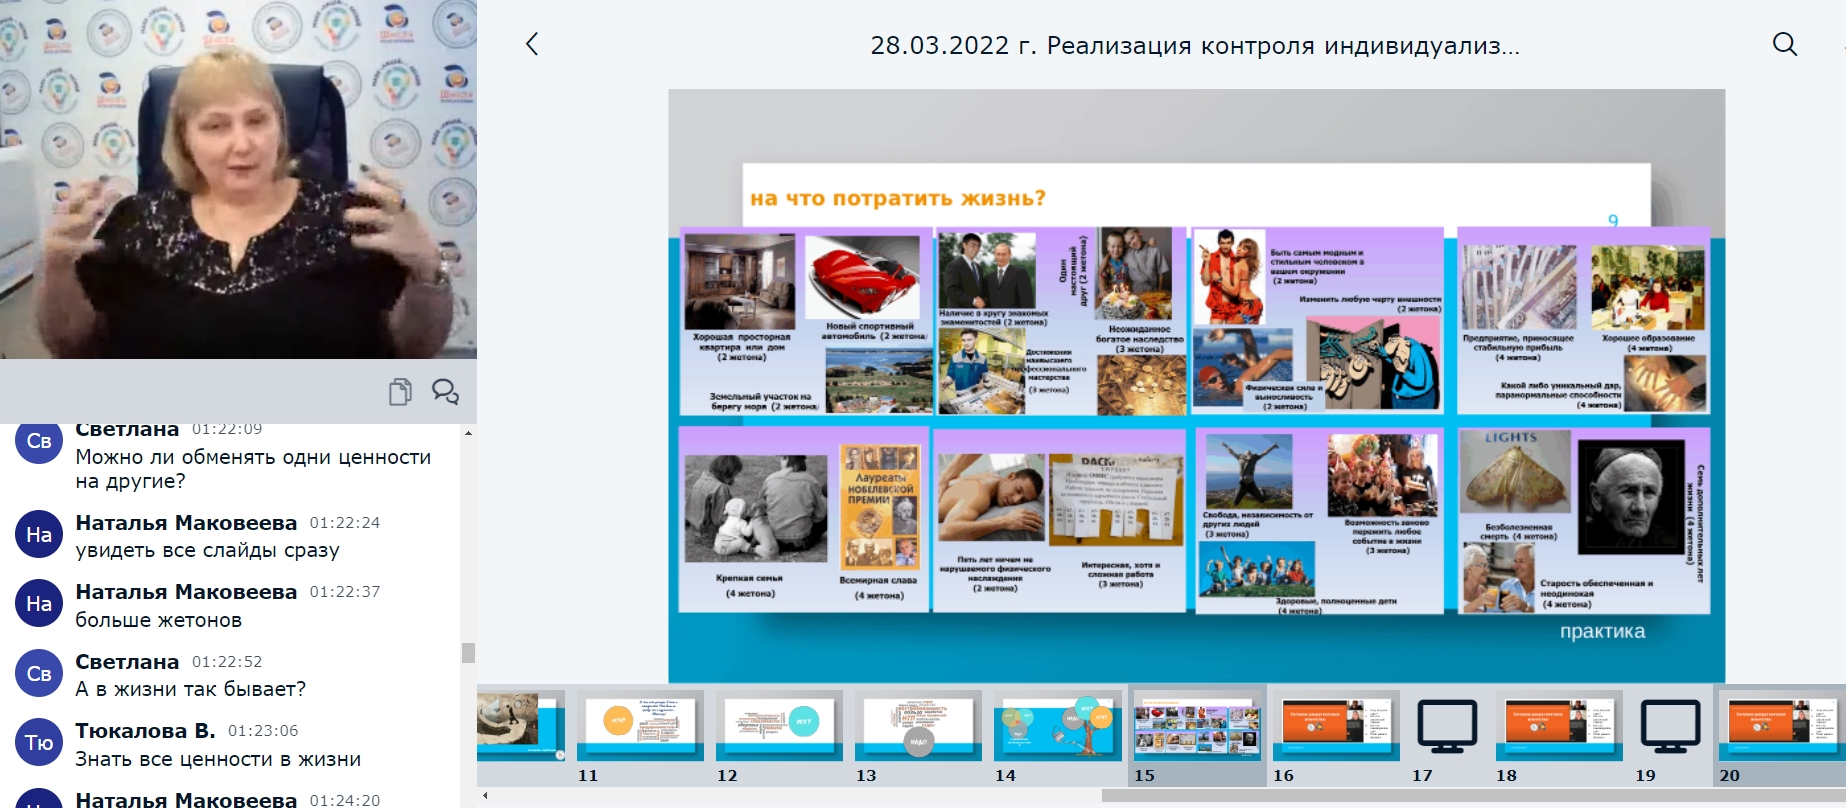Open slide 16 orange thumbnail
This screenshot has width=1846, height=808.
coord(1336,724)
